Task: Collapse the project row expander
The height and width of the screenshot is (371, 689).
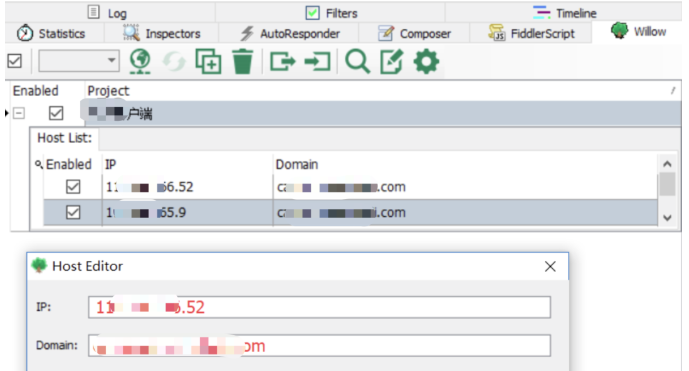Action: [18, 113]
